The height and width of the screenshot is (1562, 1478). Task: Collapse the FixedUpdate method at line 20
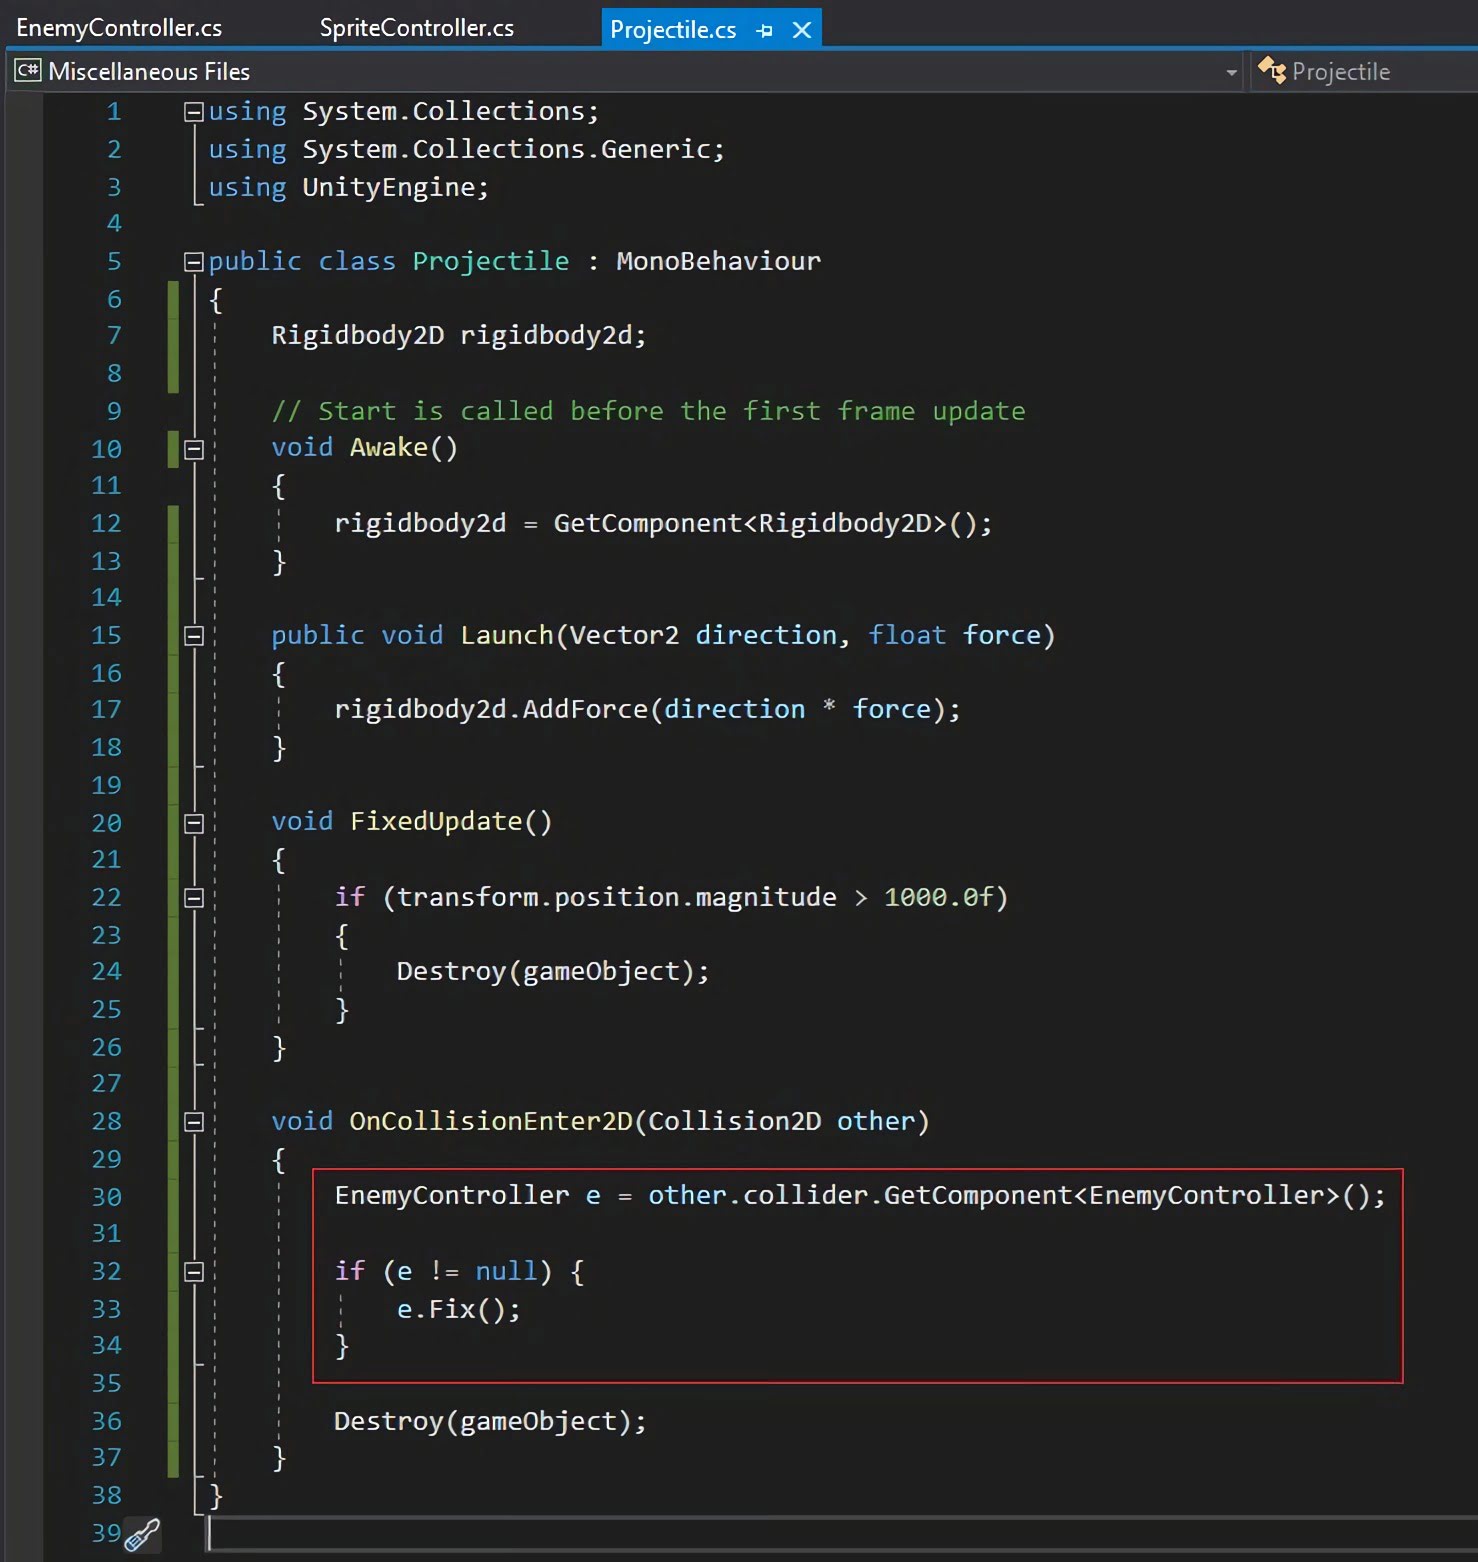click(x=194, y=823)
